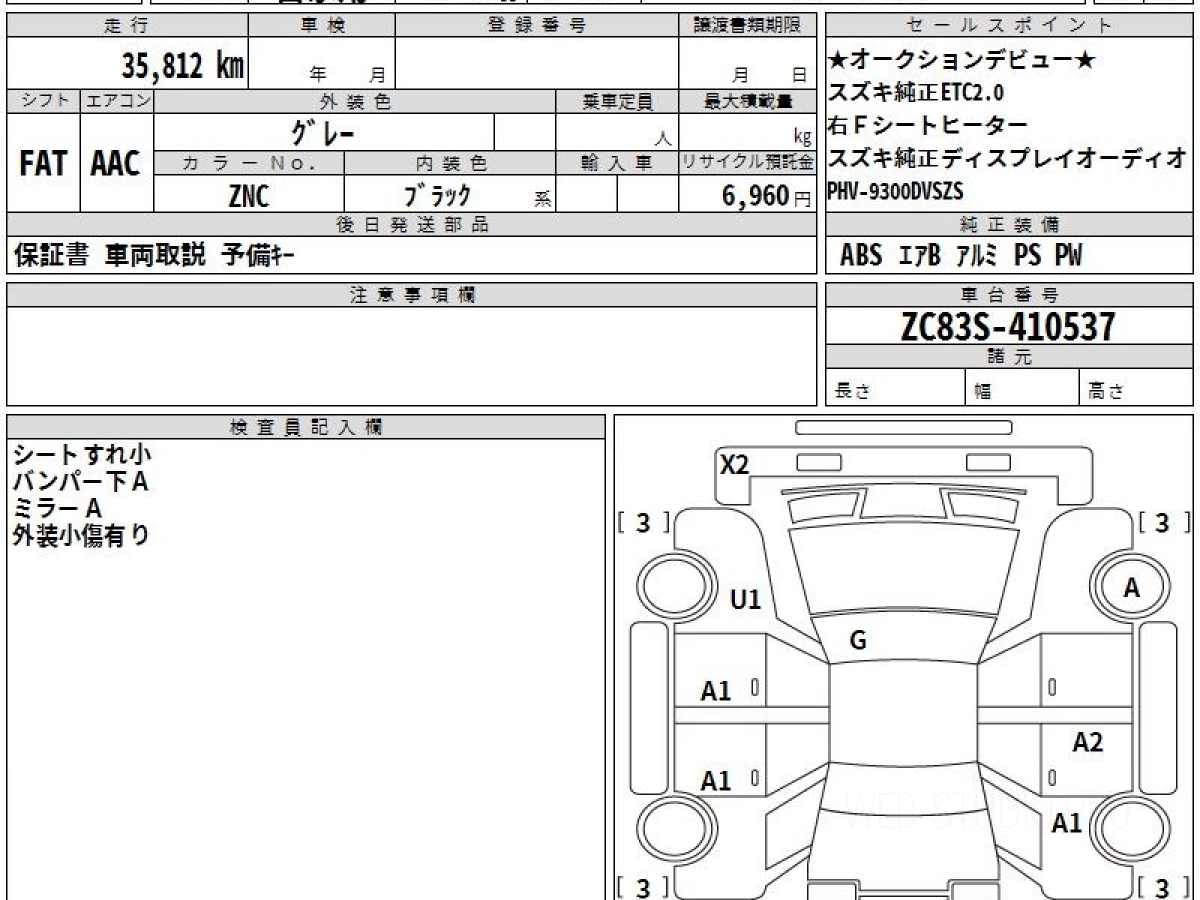
Task: Click the 車台番号 header
Action: [1010, 295]
